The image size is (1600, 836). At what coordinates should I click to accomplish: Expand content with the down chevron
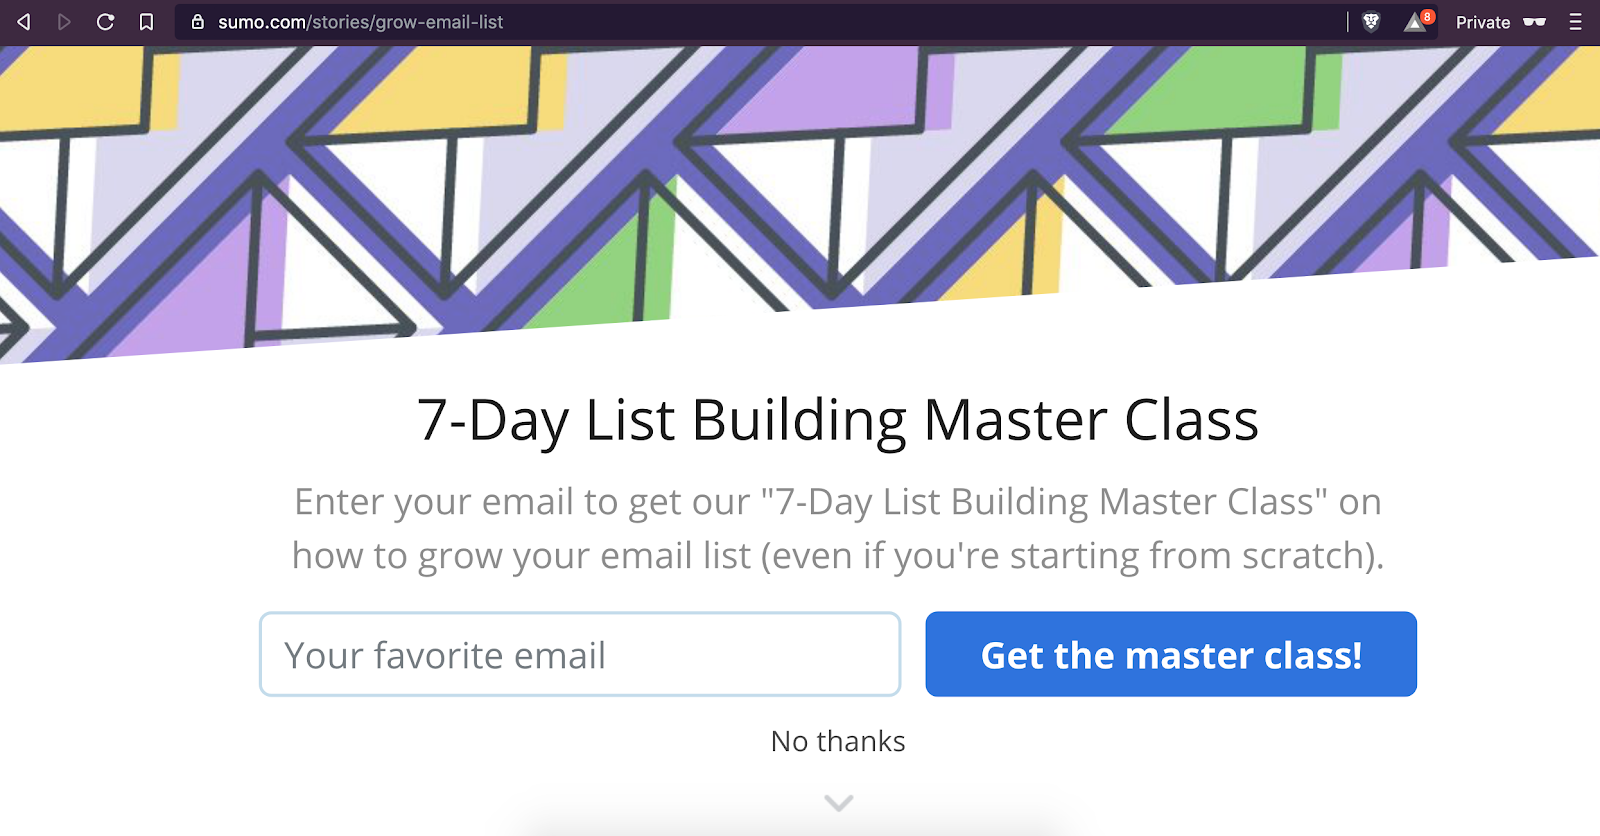838,802
